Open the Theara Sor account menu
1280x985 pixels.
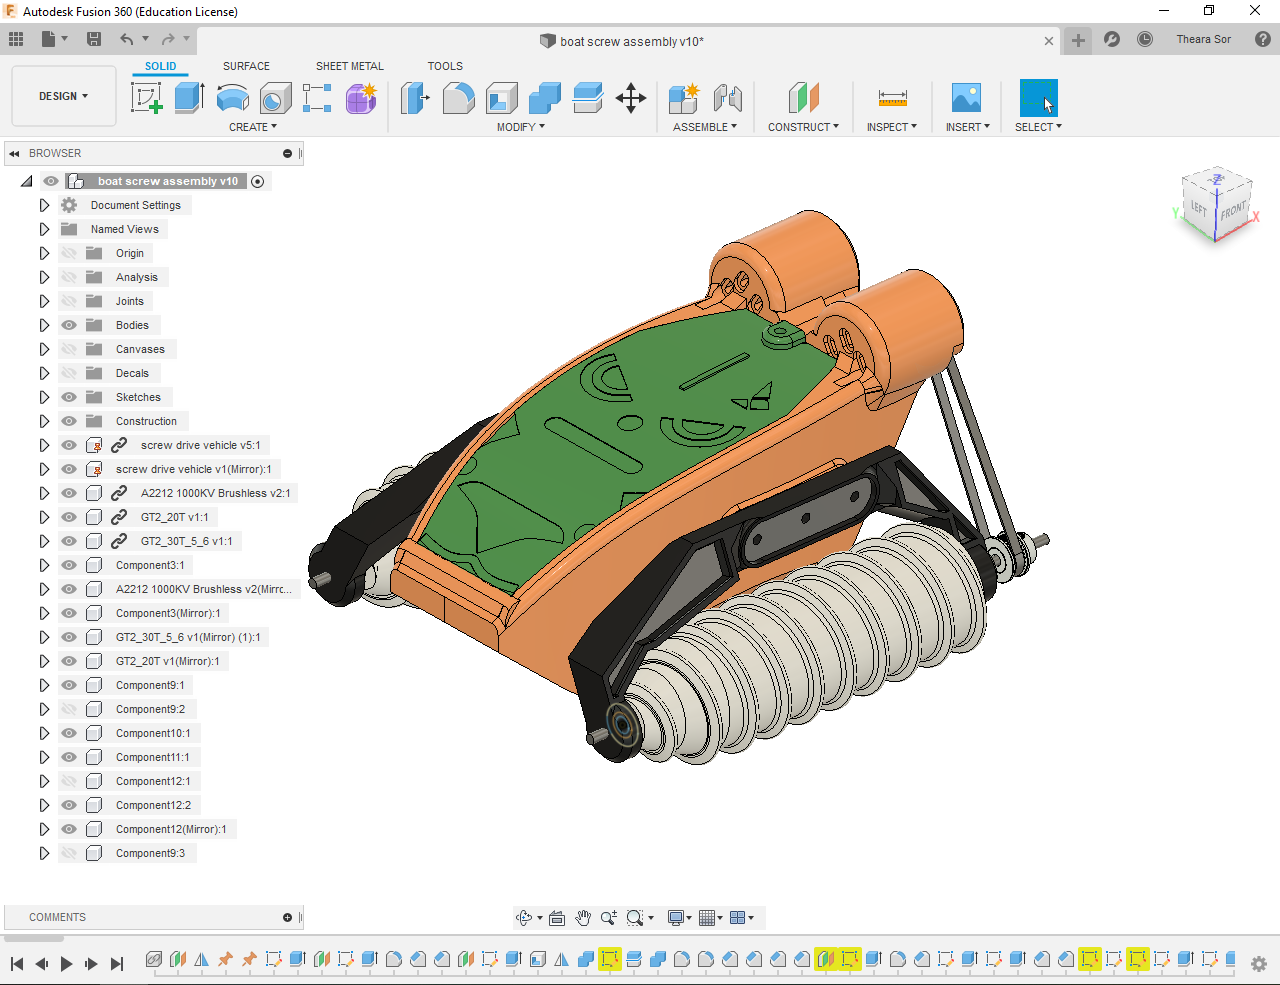1203,40
